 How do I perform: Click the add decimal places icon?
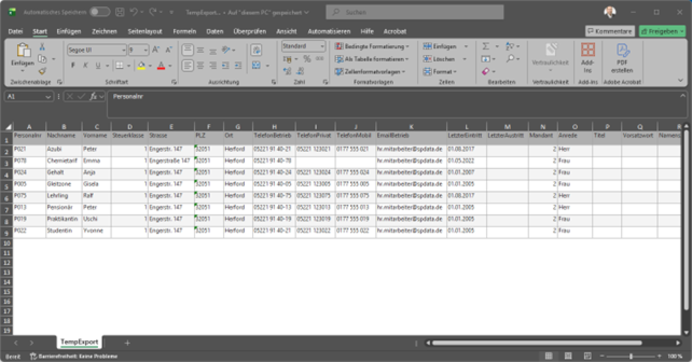pyautogui.click(x=287, y=71)
